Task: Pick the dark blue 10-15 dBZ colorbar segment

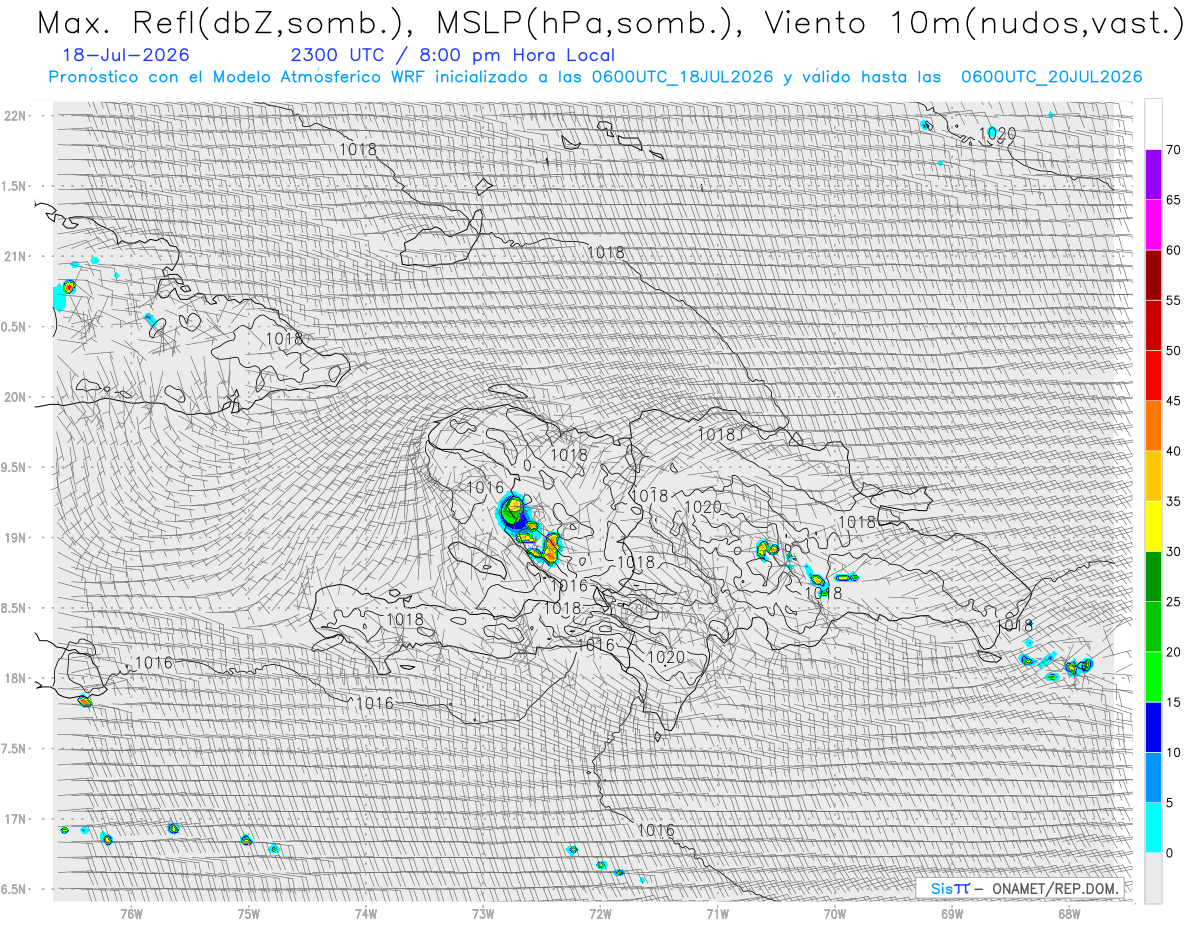Action: (x=1153, y=727)
